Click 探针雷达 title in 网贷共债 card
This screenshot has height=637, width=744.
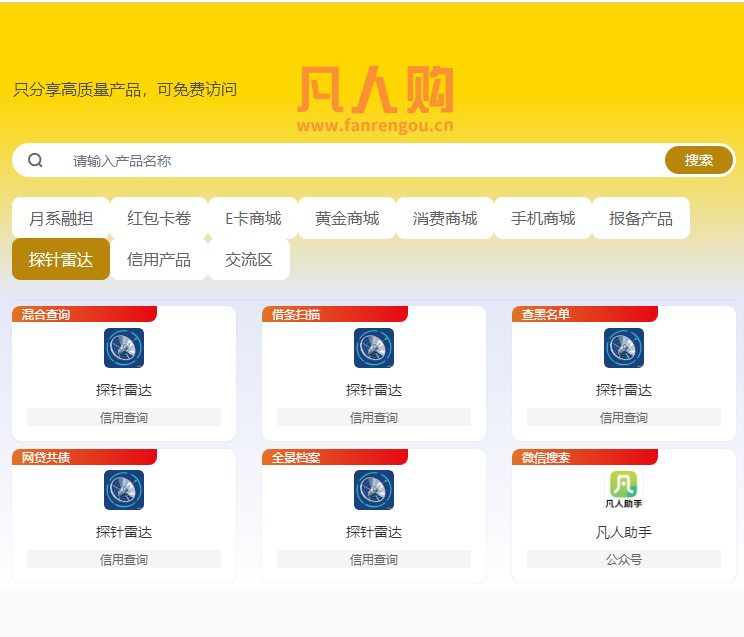124,532
